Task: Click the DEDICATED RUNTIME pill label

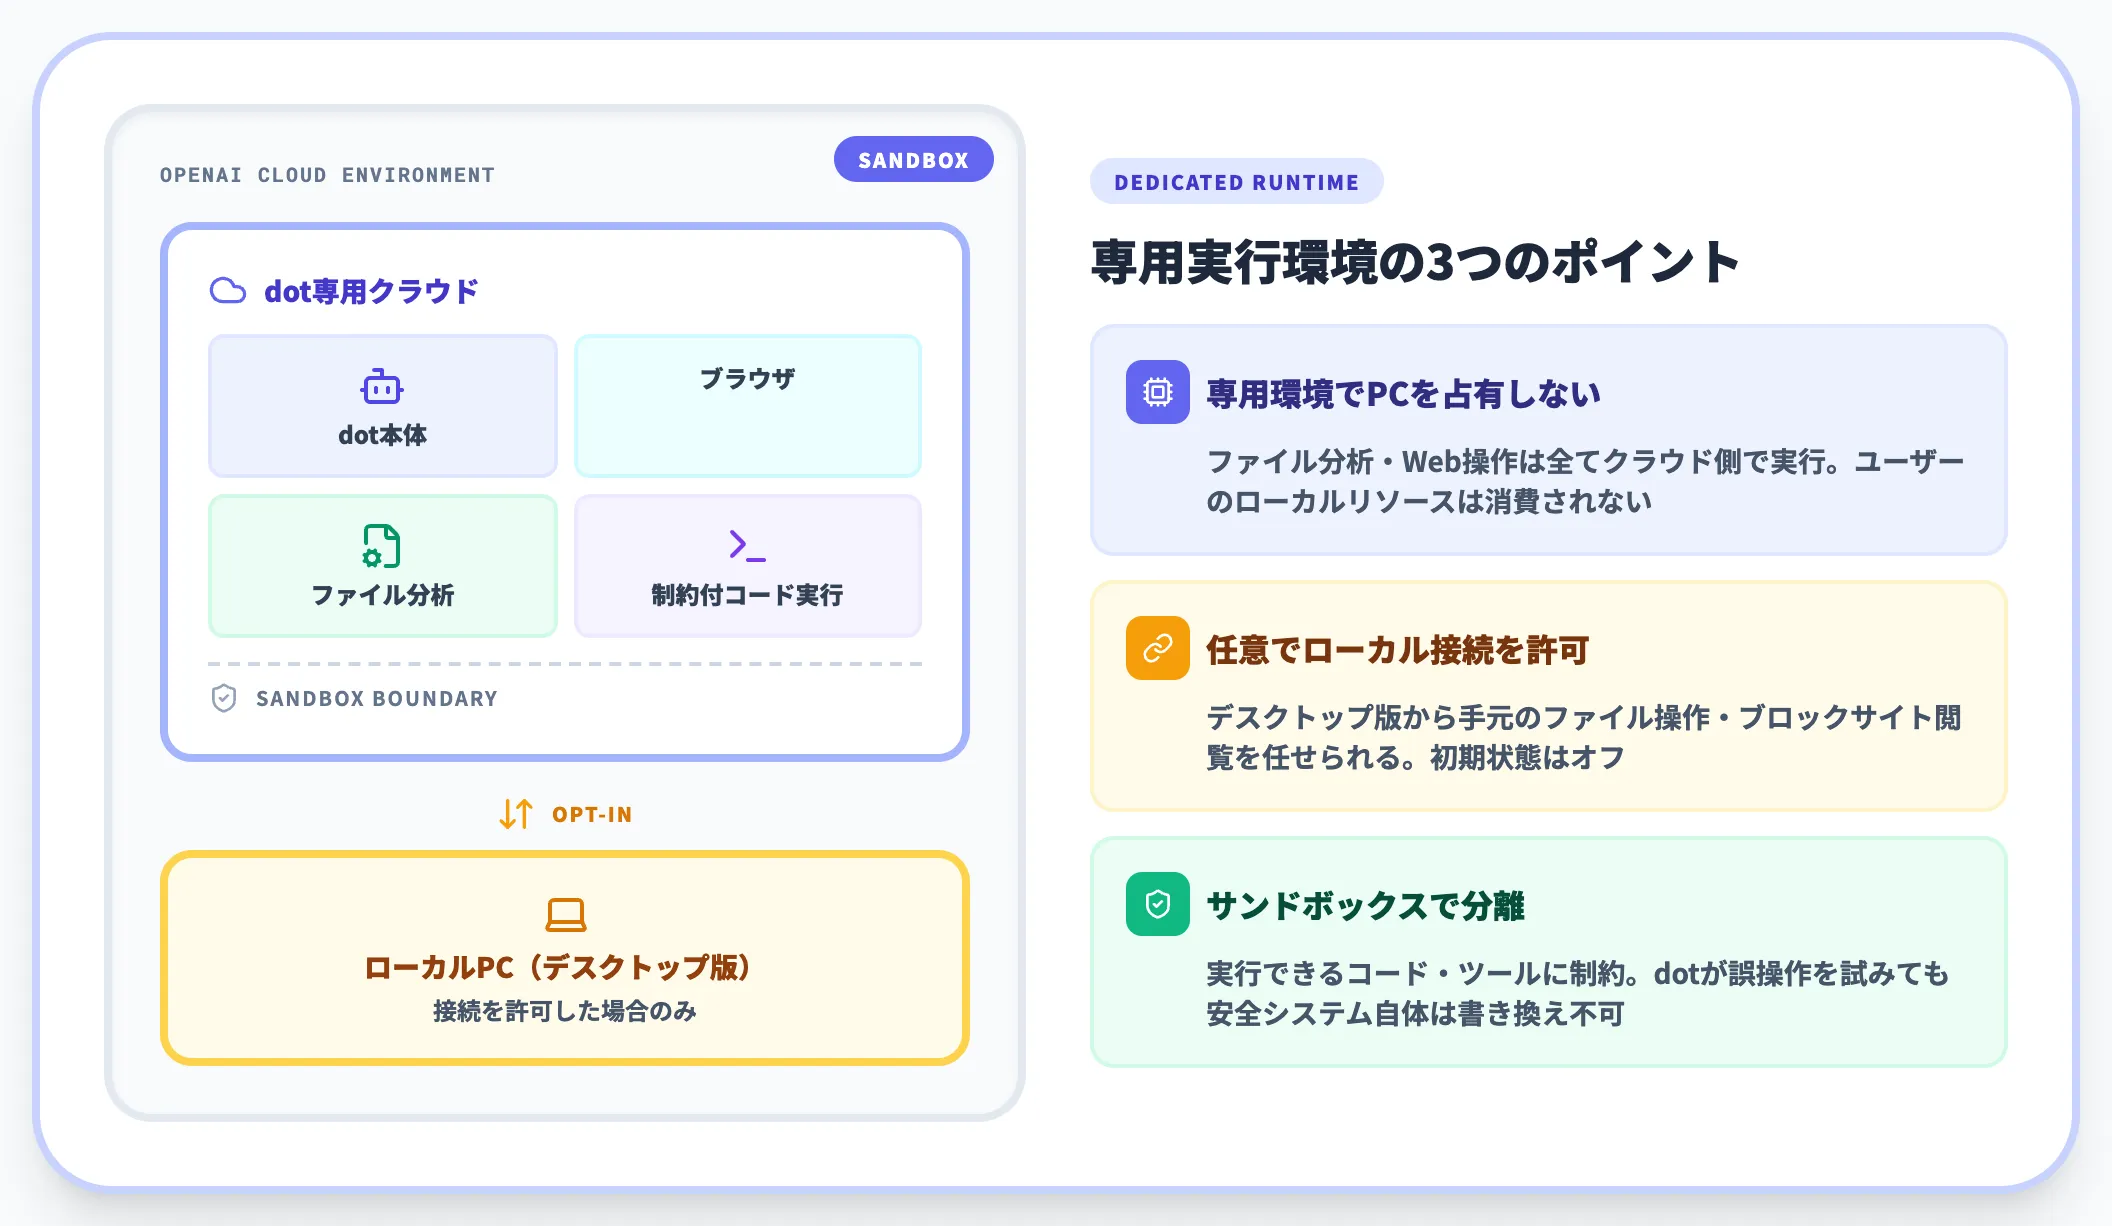Action: [1237, 182]
